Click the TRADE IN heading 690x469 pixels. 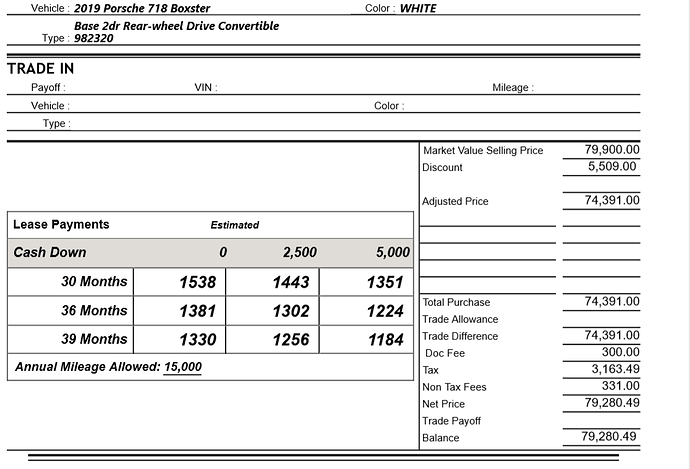[40, 69]
